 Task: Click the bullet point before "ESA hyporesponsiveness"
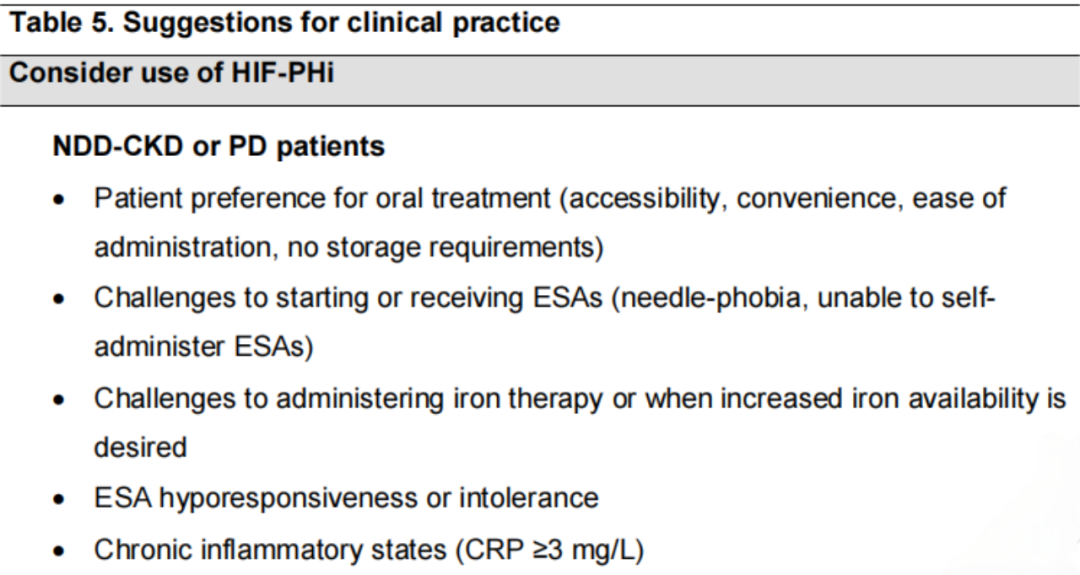coord(60,499)
